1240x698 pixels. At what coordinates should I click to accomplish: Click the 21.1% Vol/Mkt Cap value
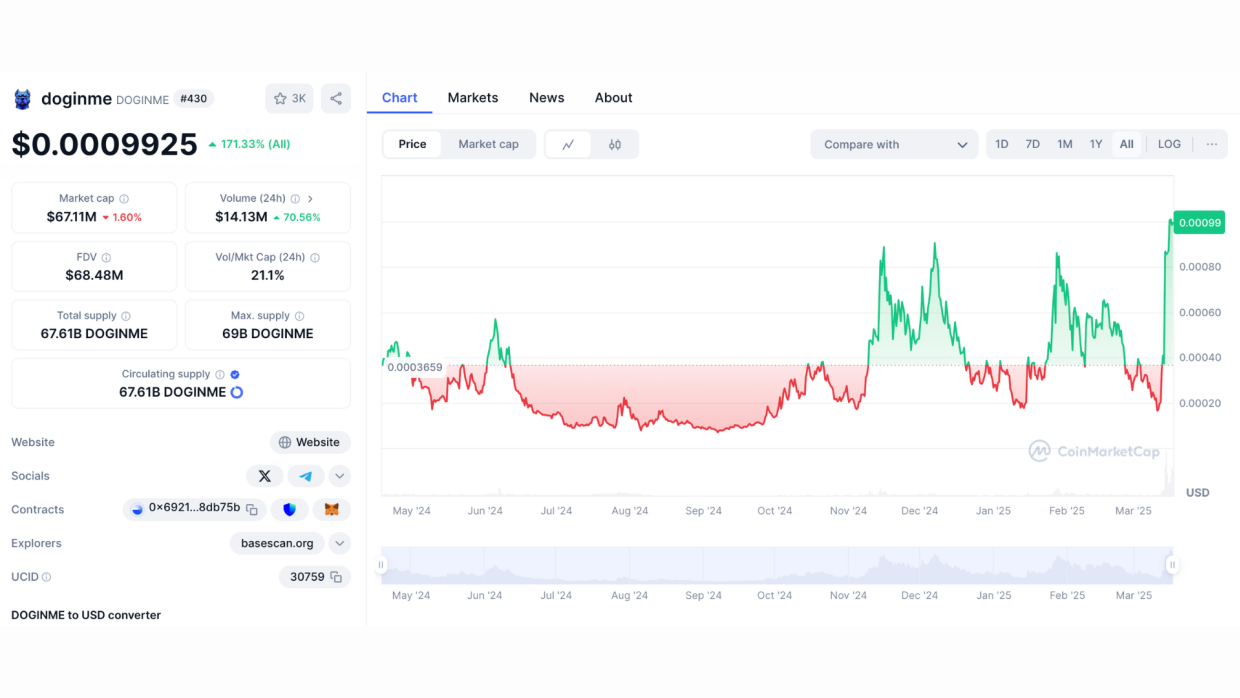[x=268, y=275]
